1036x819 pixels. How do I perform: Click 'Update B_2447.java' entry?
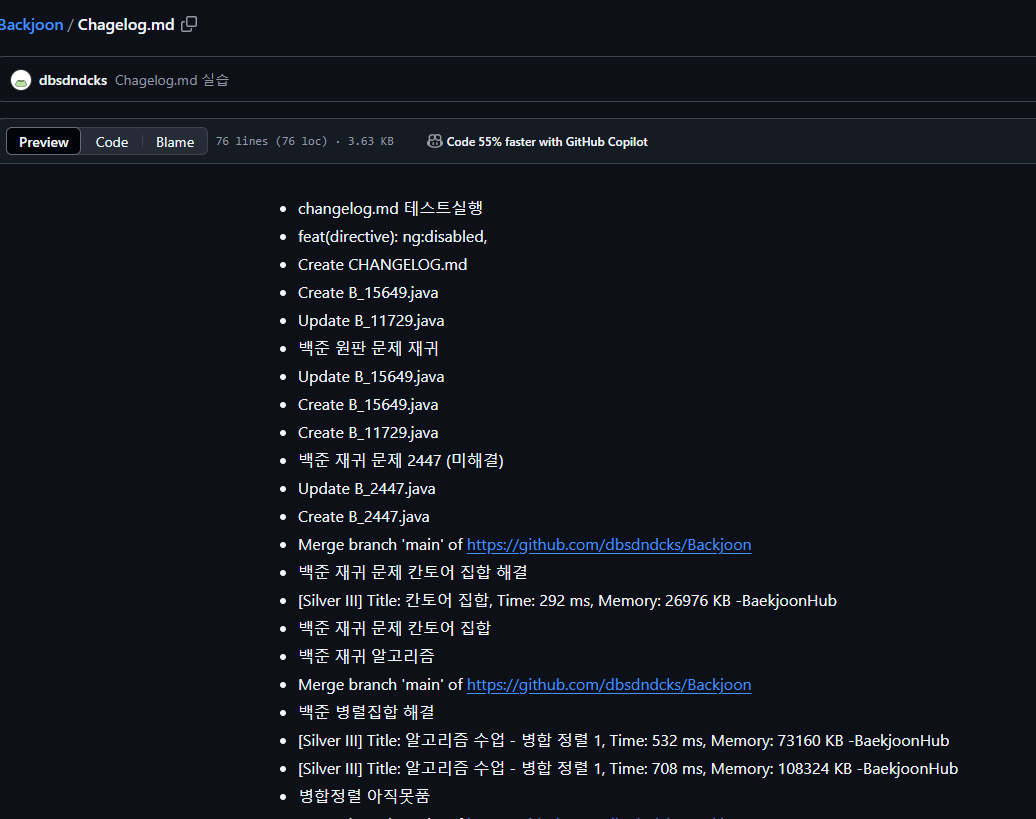[367, 489]
